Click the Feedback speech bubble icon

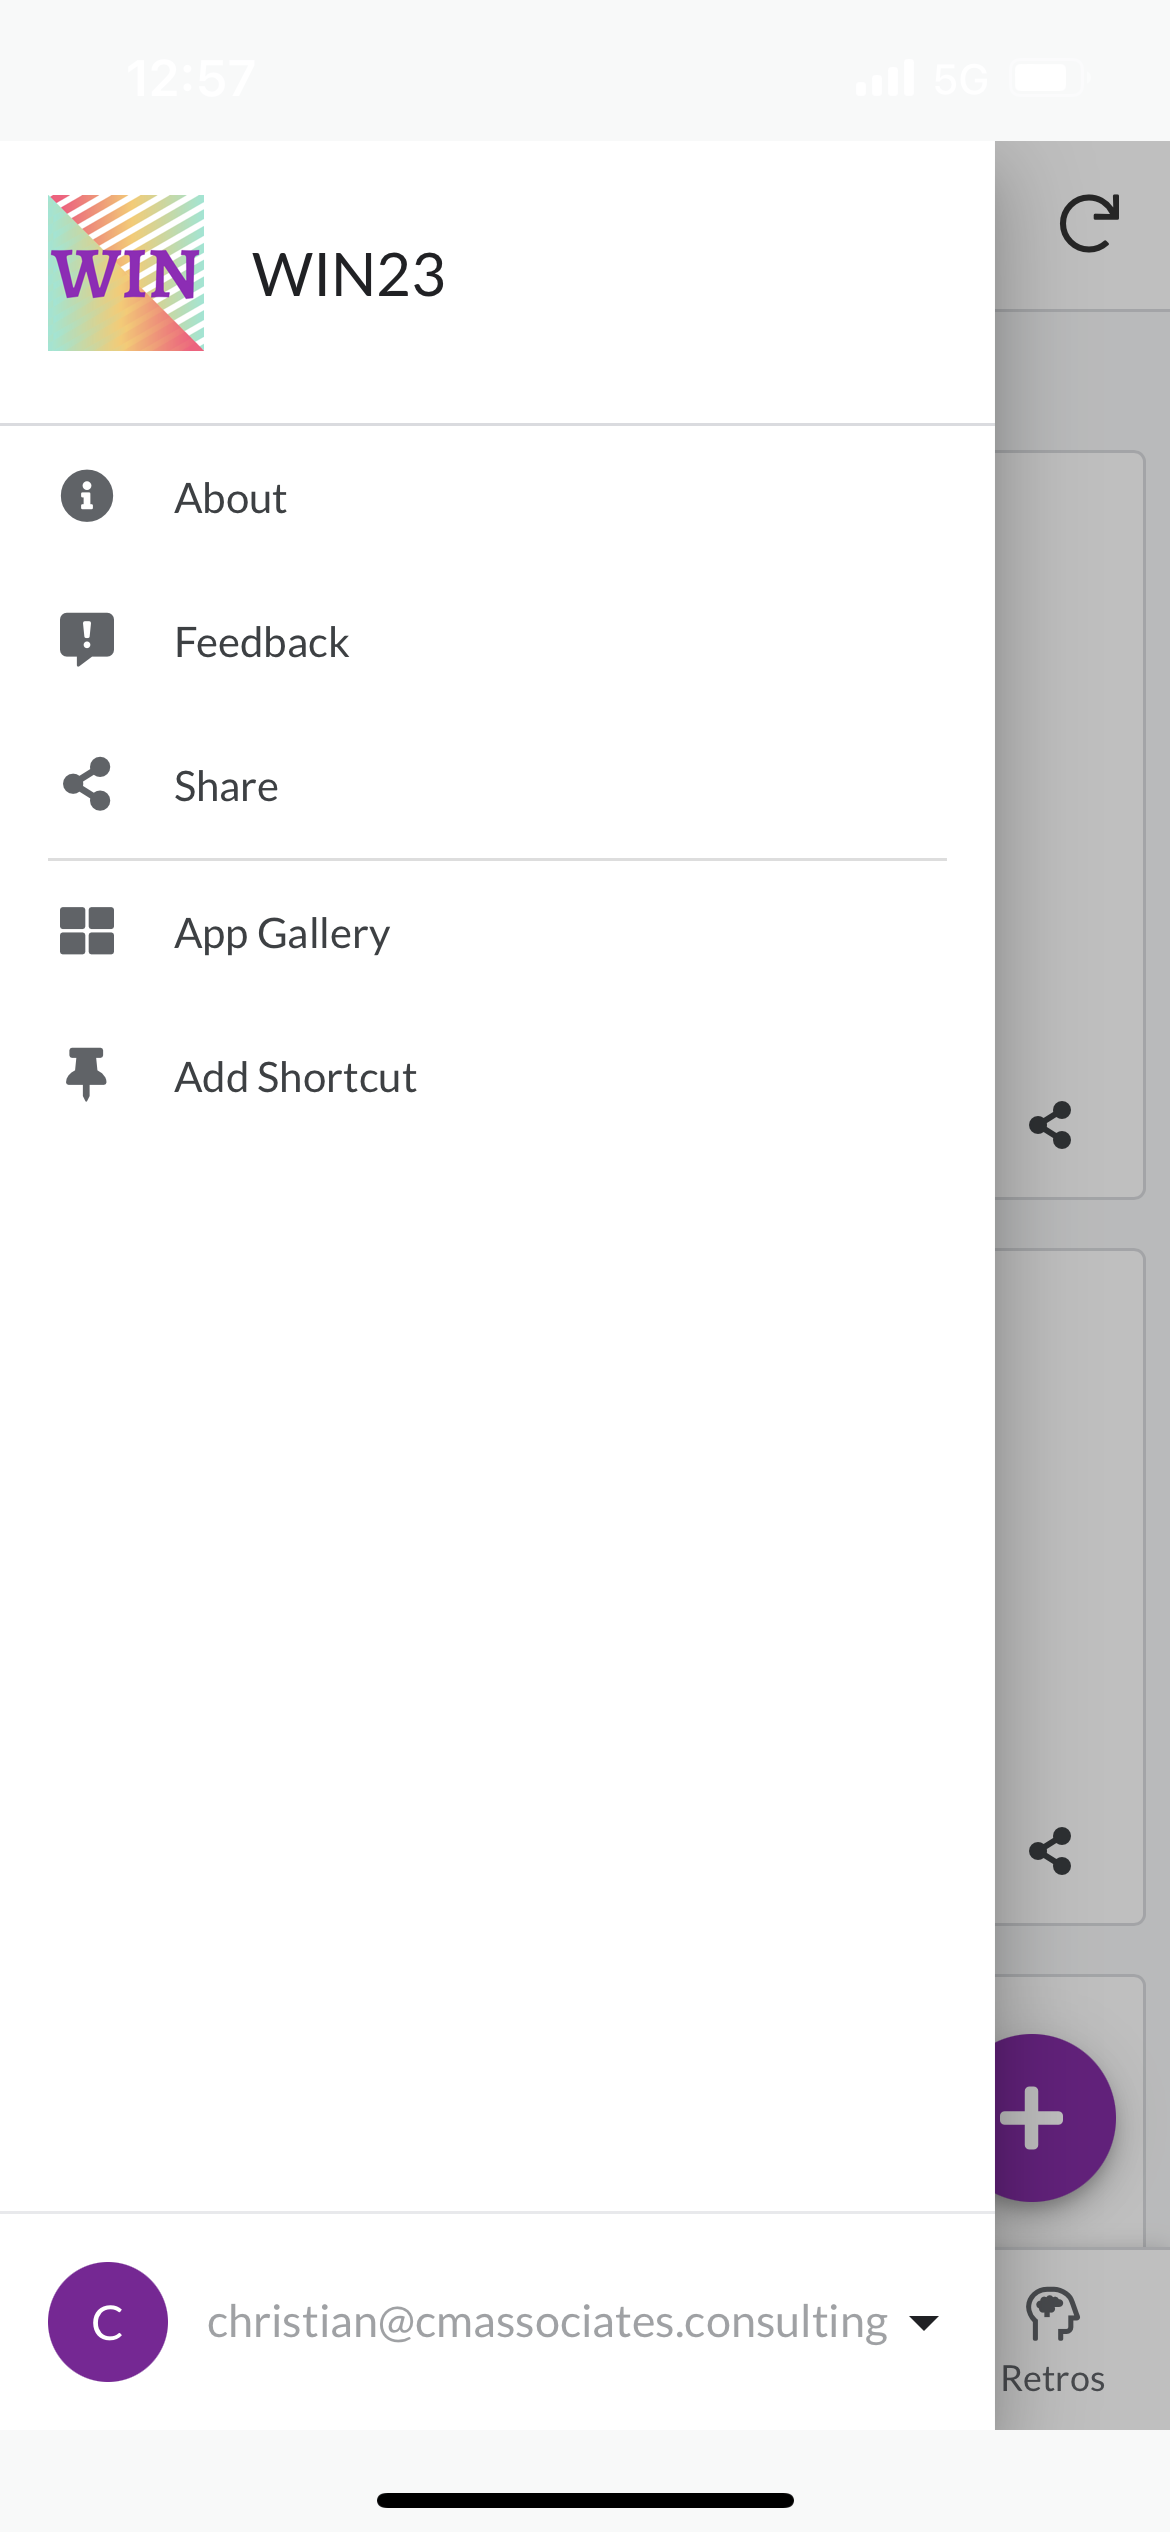click(x=87, y=639)
